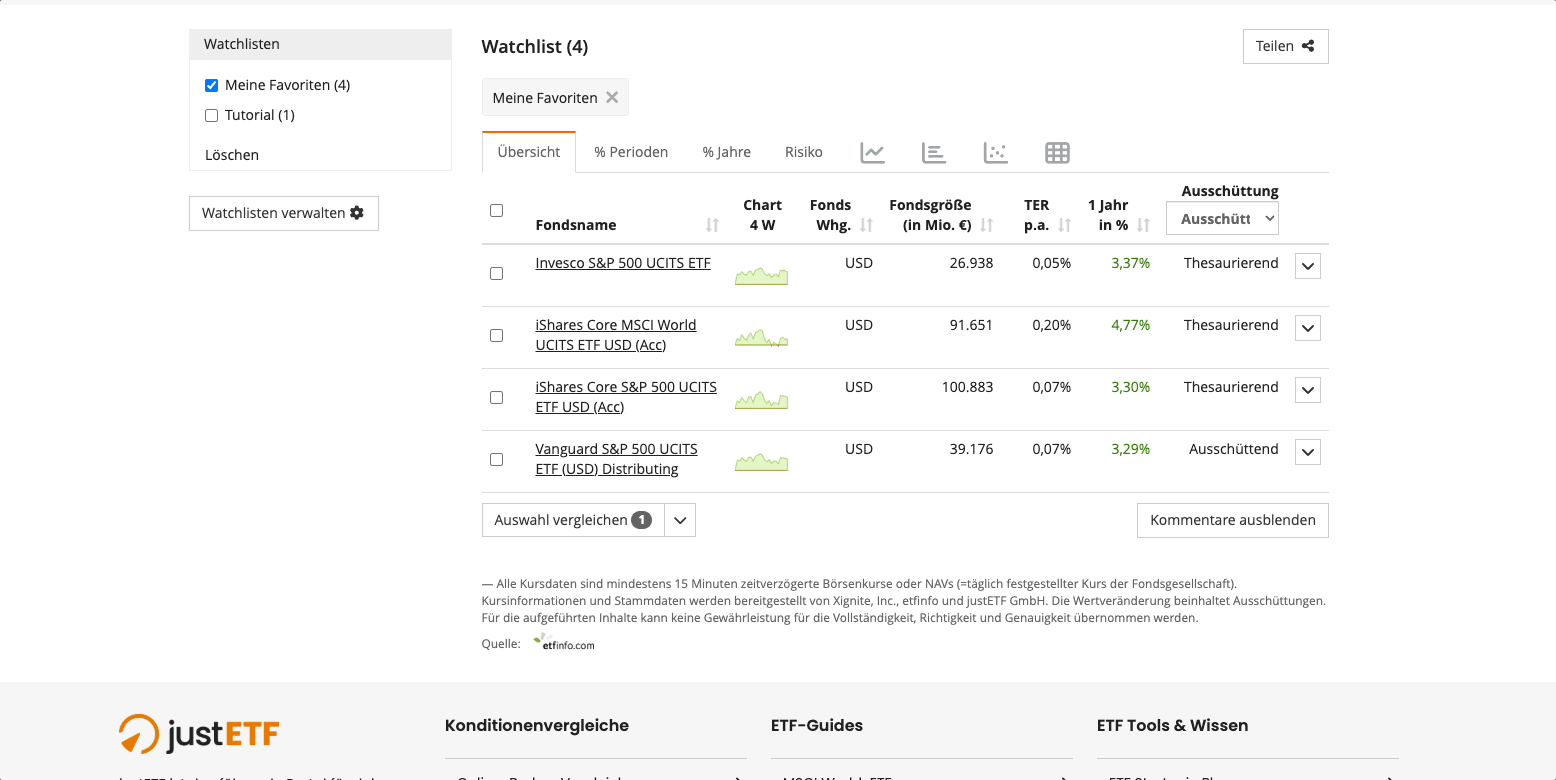
Task: Click the Teilen share button
Action: pos(1285,46)
